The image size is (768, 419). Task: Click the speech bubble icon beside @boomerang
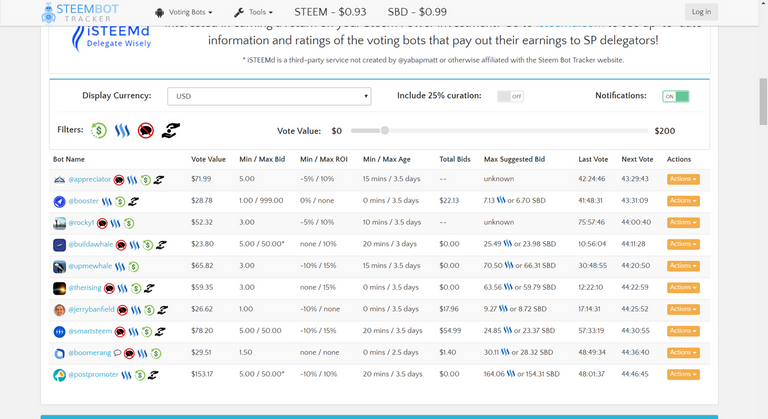(x=117, y=353)
